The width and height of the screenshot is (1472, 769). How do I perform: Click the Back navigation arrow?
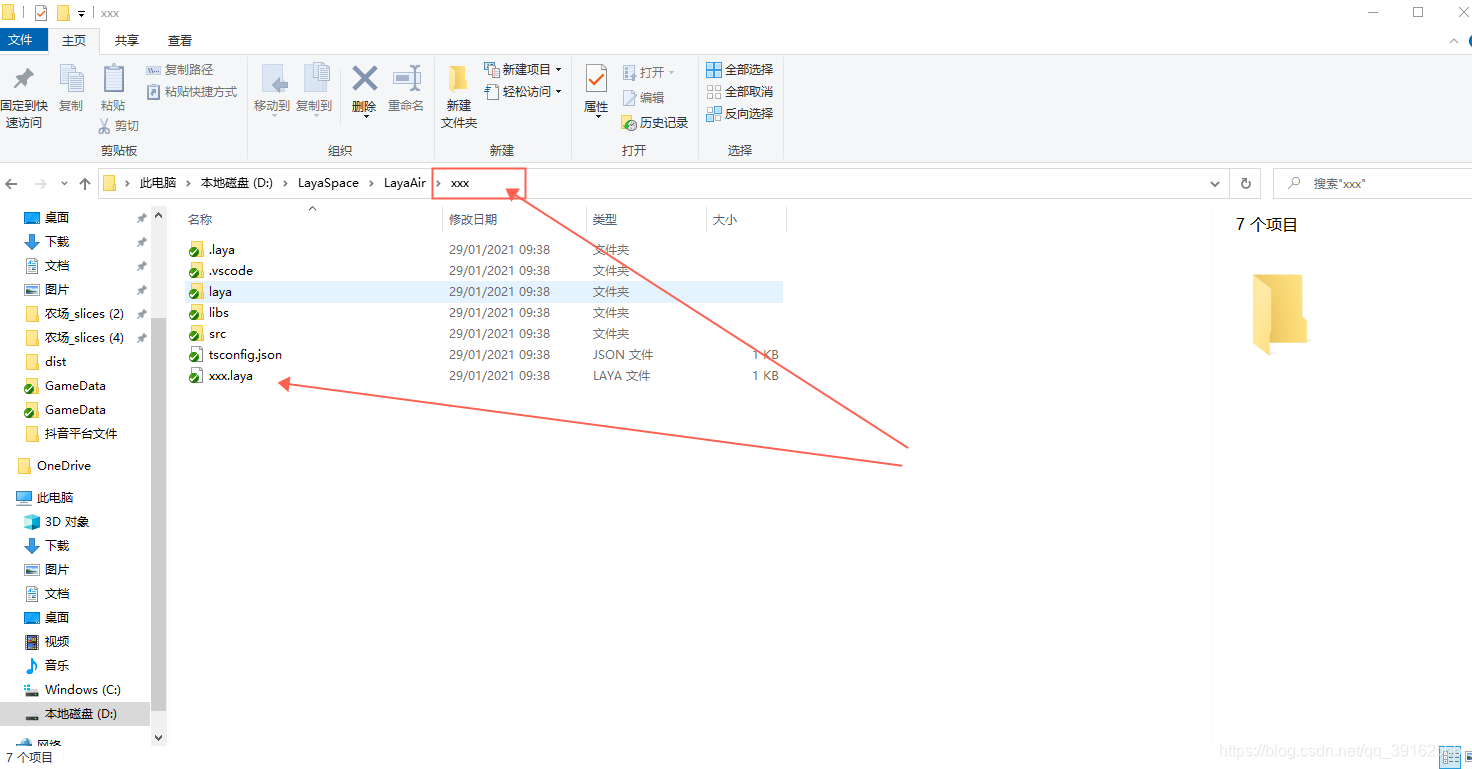click(x=12, y=184)
